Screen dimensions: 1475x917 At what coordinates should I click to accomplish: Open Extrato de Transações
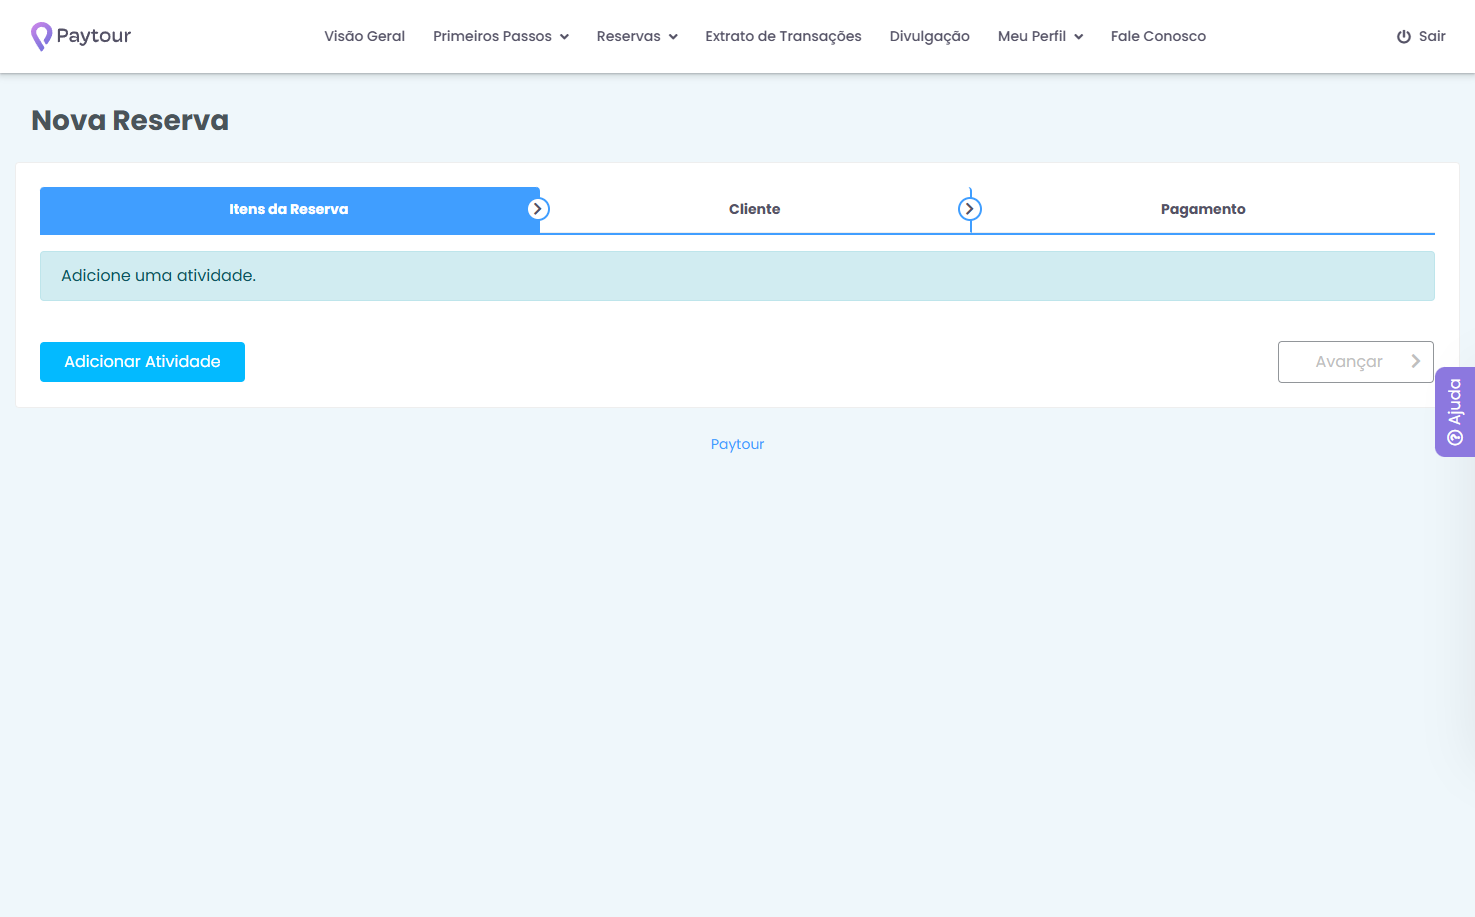point(783,36)
